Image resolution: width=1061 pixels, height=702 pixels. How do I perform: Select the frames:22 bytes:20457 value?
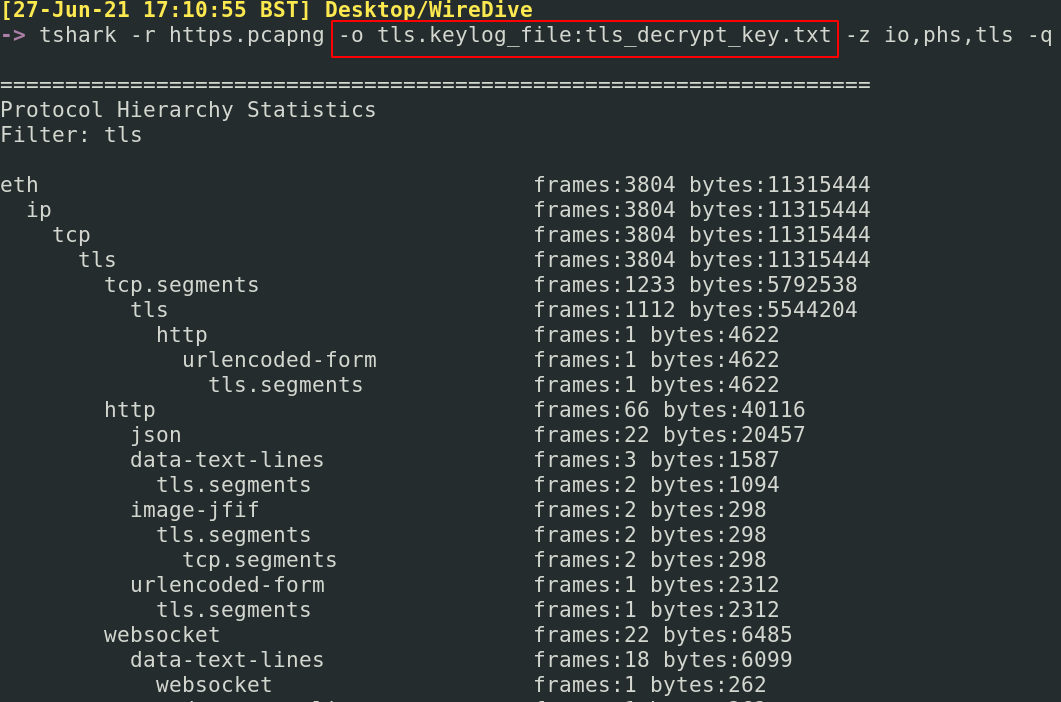tap(669, 435)
